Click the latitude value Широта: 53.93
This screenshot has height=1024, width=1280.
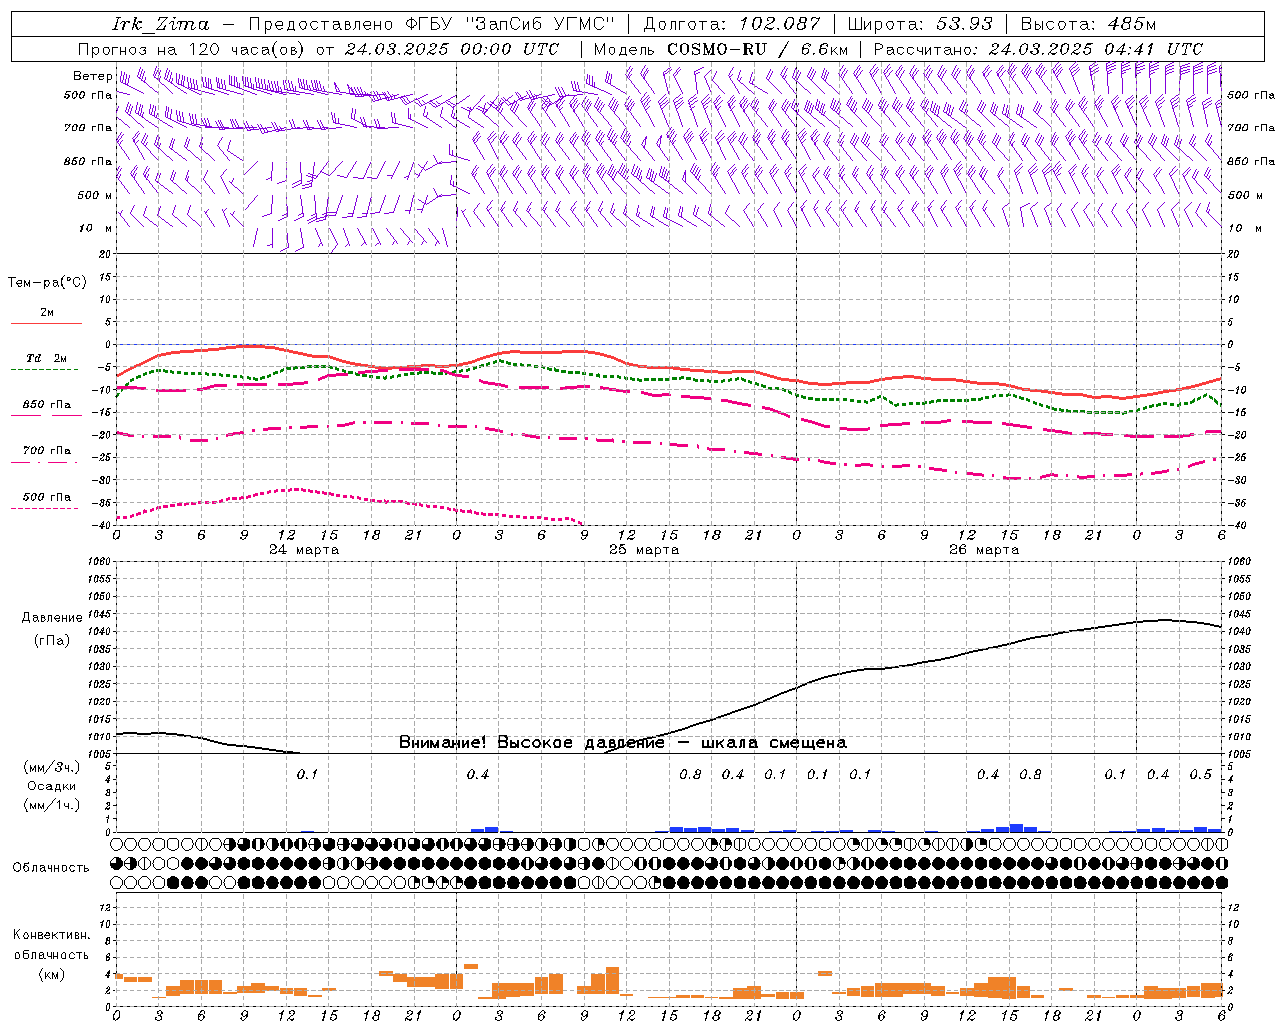click(x=919, y=24)
